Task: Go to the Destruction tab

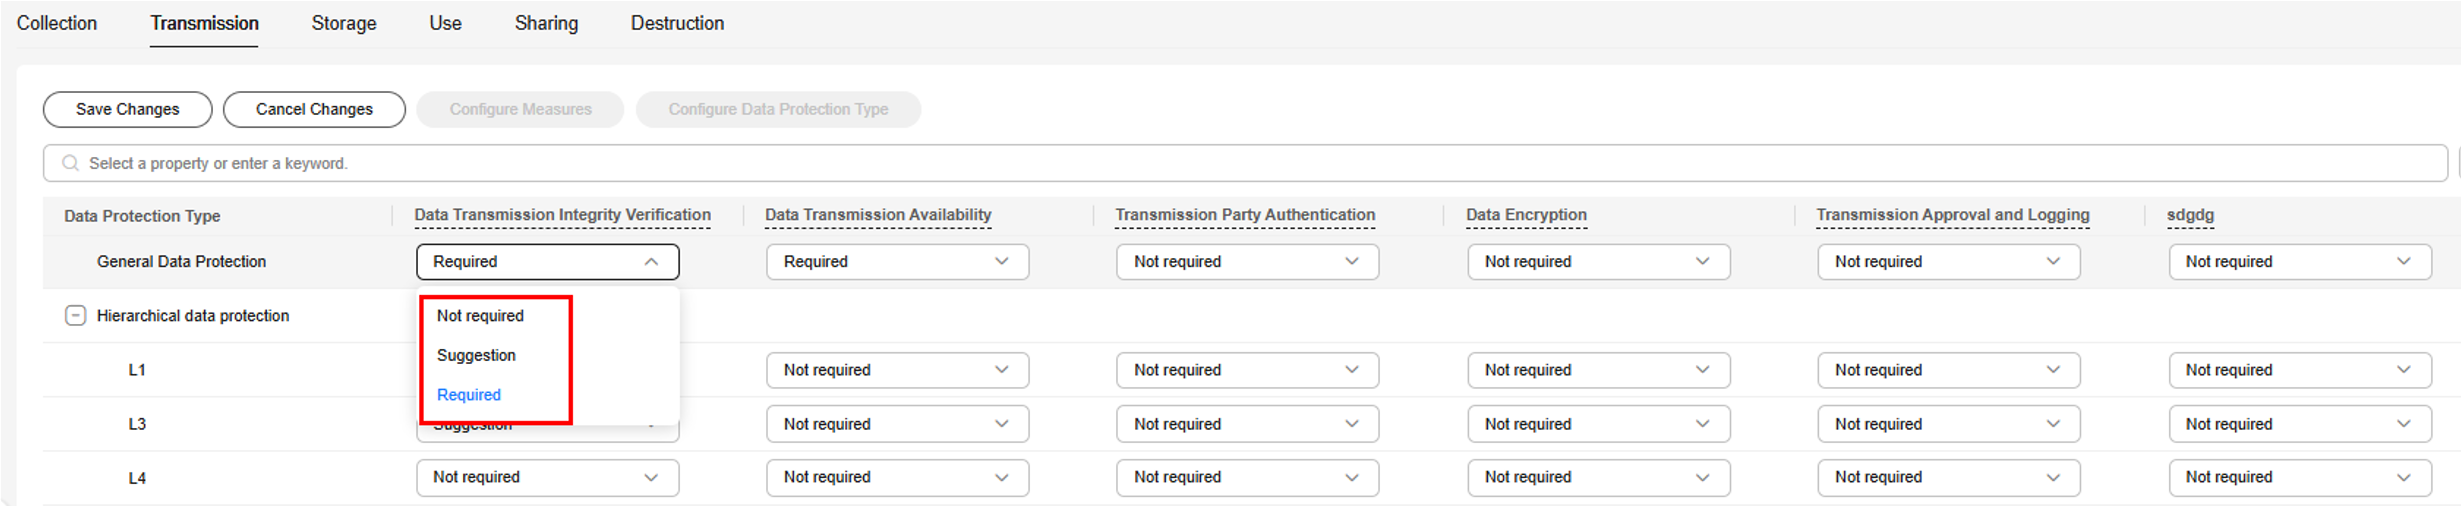Action: (677, 23)
